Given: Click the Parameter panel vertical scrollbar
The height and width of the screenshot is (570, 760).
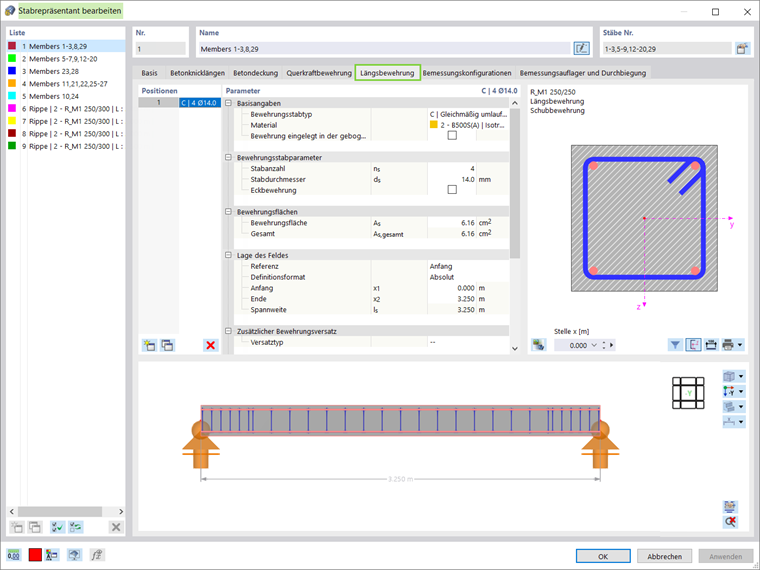Looking at the screenshot, I should point(515,184).
